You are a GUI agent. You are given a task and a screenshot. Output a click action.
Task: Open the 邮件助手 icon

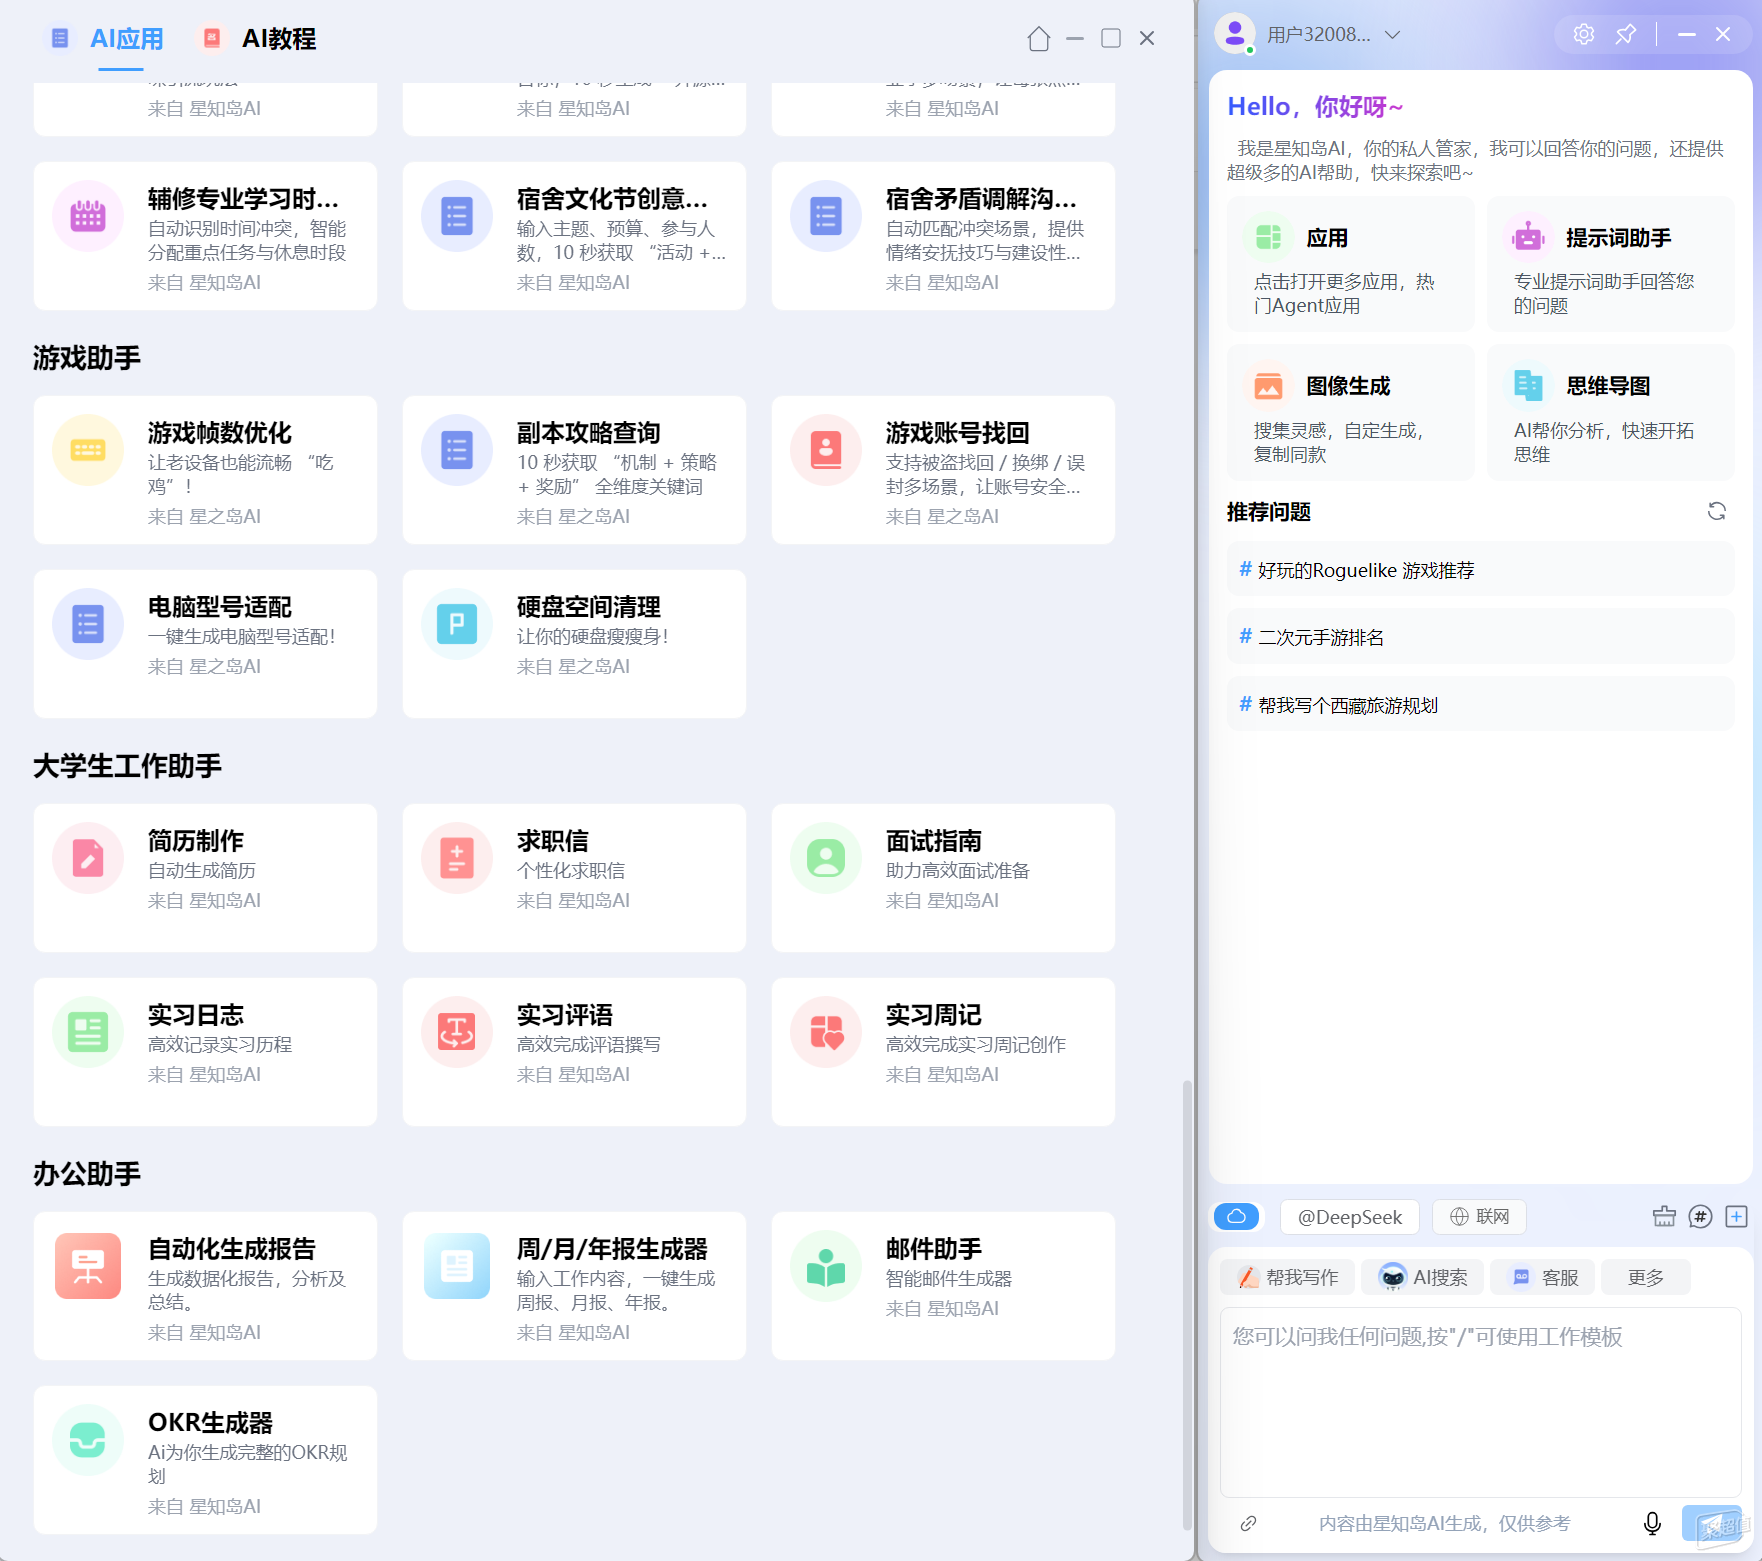pyautogui.click(x=826, y=1266)
